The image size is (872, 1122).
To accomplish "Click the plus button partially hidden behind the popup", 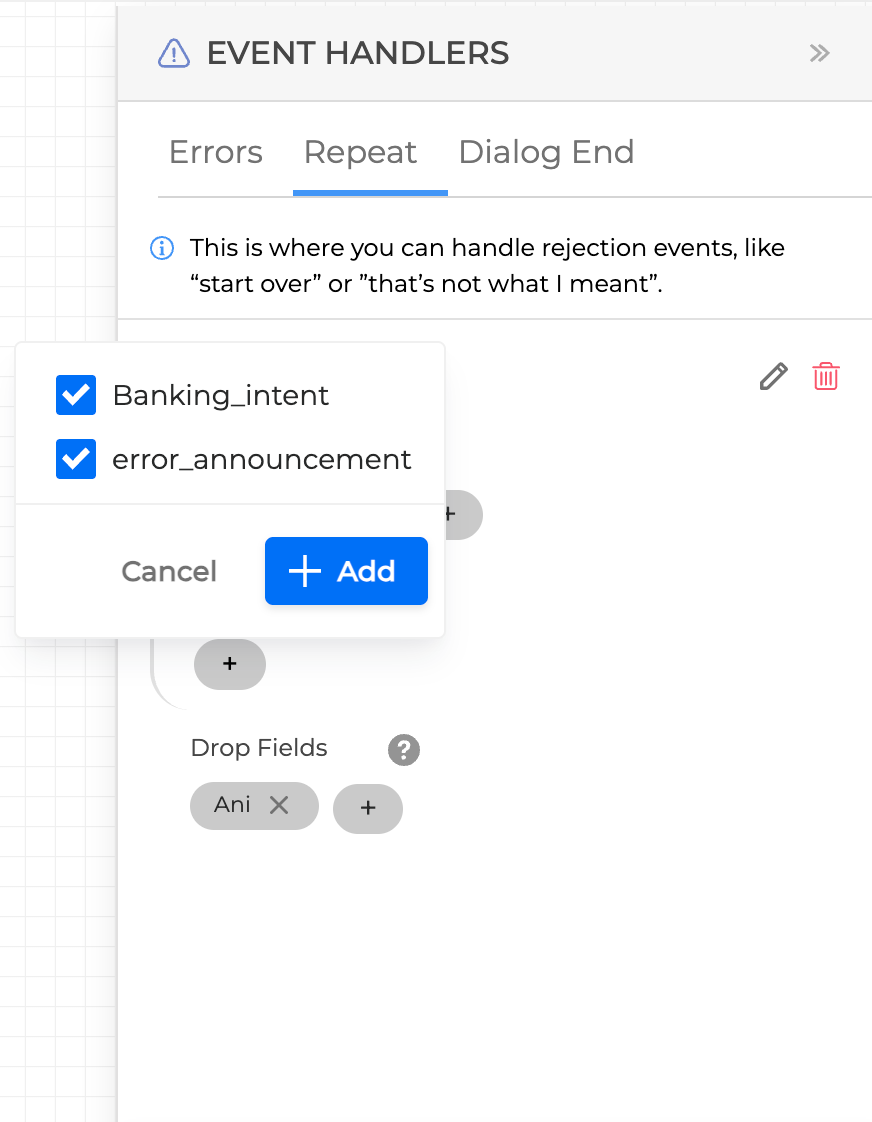I will pos(462,515).
